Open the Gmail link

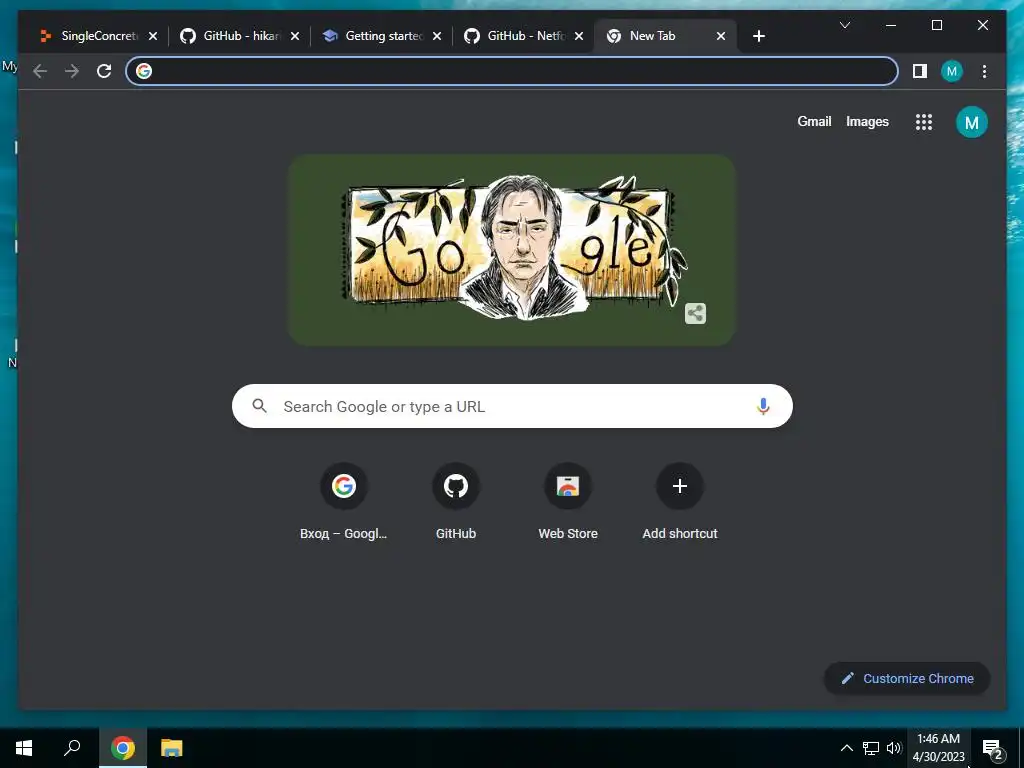(x=814, y=121)
